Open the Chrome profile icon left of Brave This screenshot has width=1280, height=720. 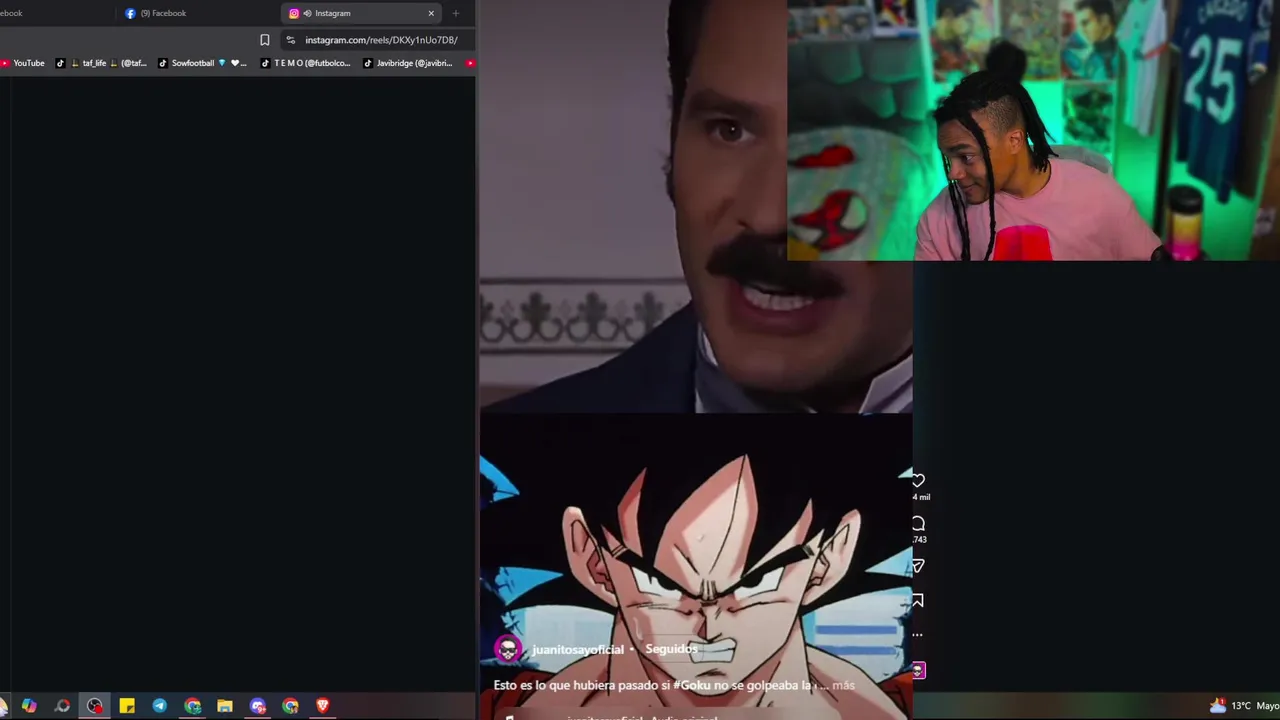pyautogui.click(x=290, y=706)
